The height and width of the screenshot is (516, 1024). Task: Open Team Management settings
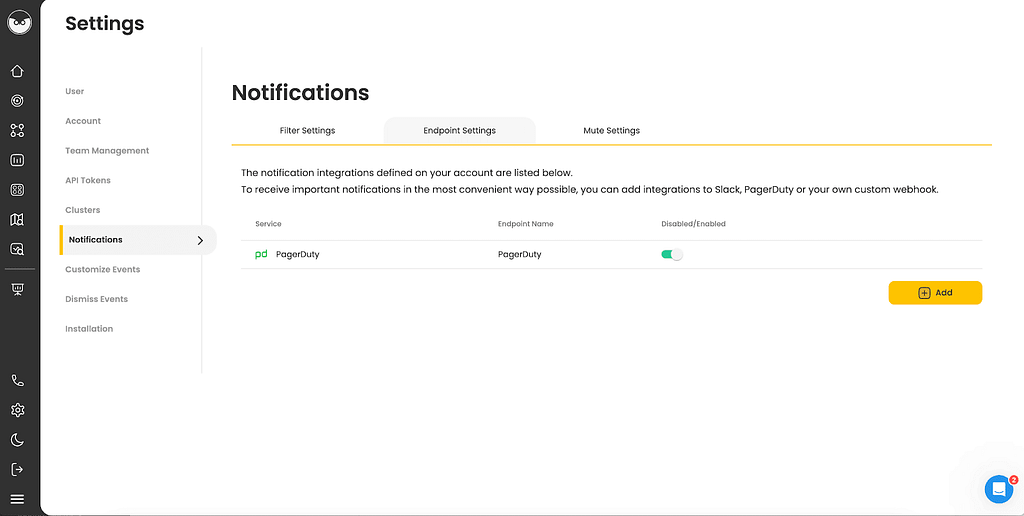point(107,151)
